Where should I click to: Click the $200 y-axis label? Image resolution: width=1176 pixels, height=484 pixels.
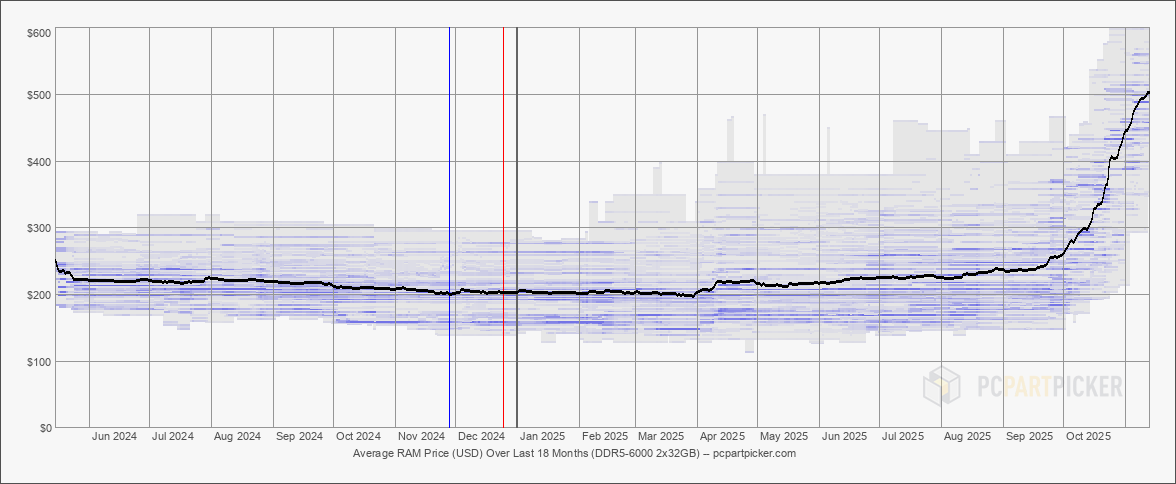coord(40,295)
